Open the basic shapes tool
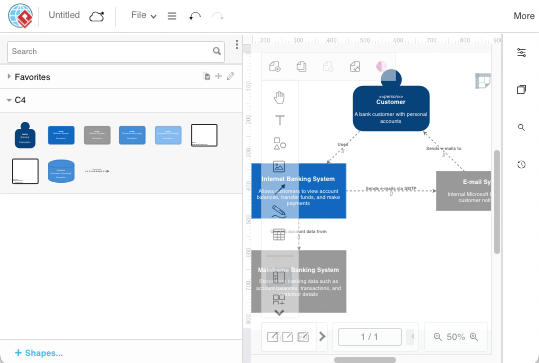Viewport: 539px width, 363px height. click(280, 143)
